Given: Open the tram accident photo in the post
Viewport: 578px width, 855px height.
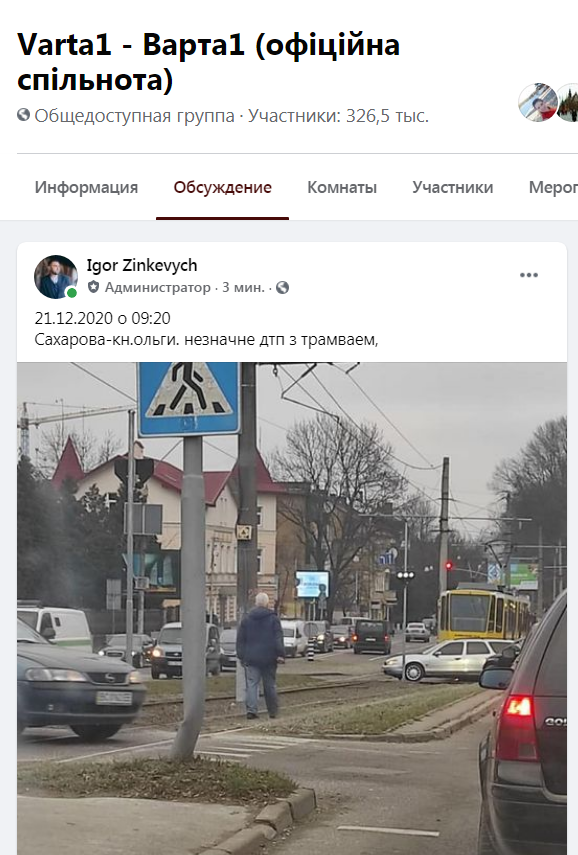Looking at the screenshot, I should [292, 608].
